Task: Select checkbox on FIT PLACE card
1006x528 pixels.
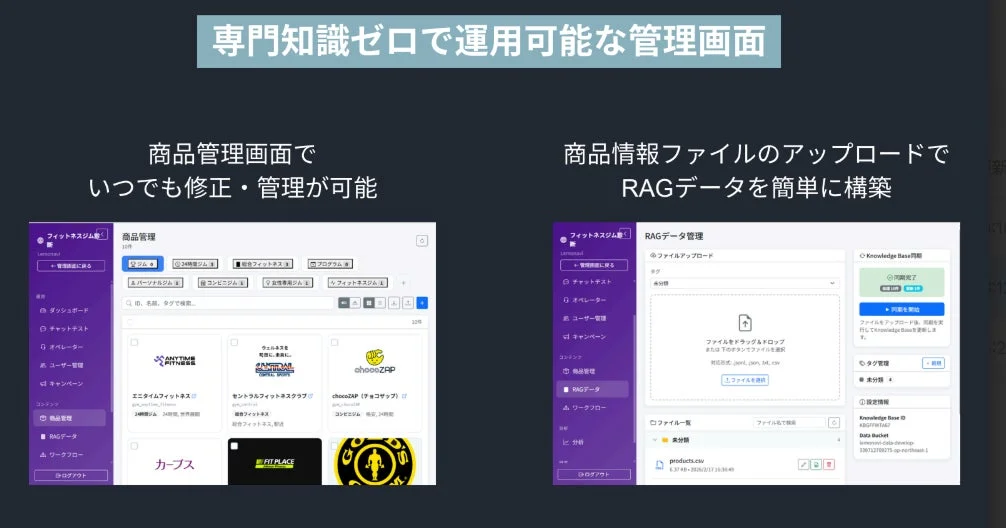Action: [234, 446]
